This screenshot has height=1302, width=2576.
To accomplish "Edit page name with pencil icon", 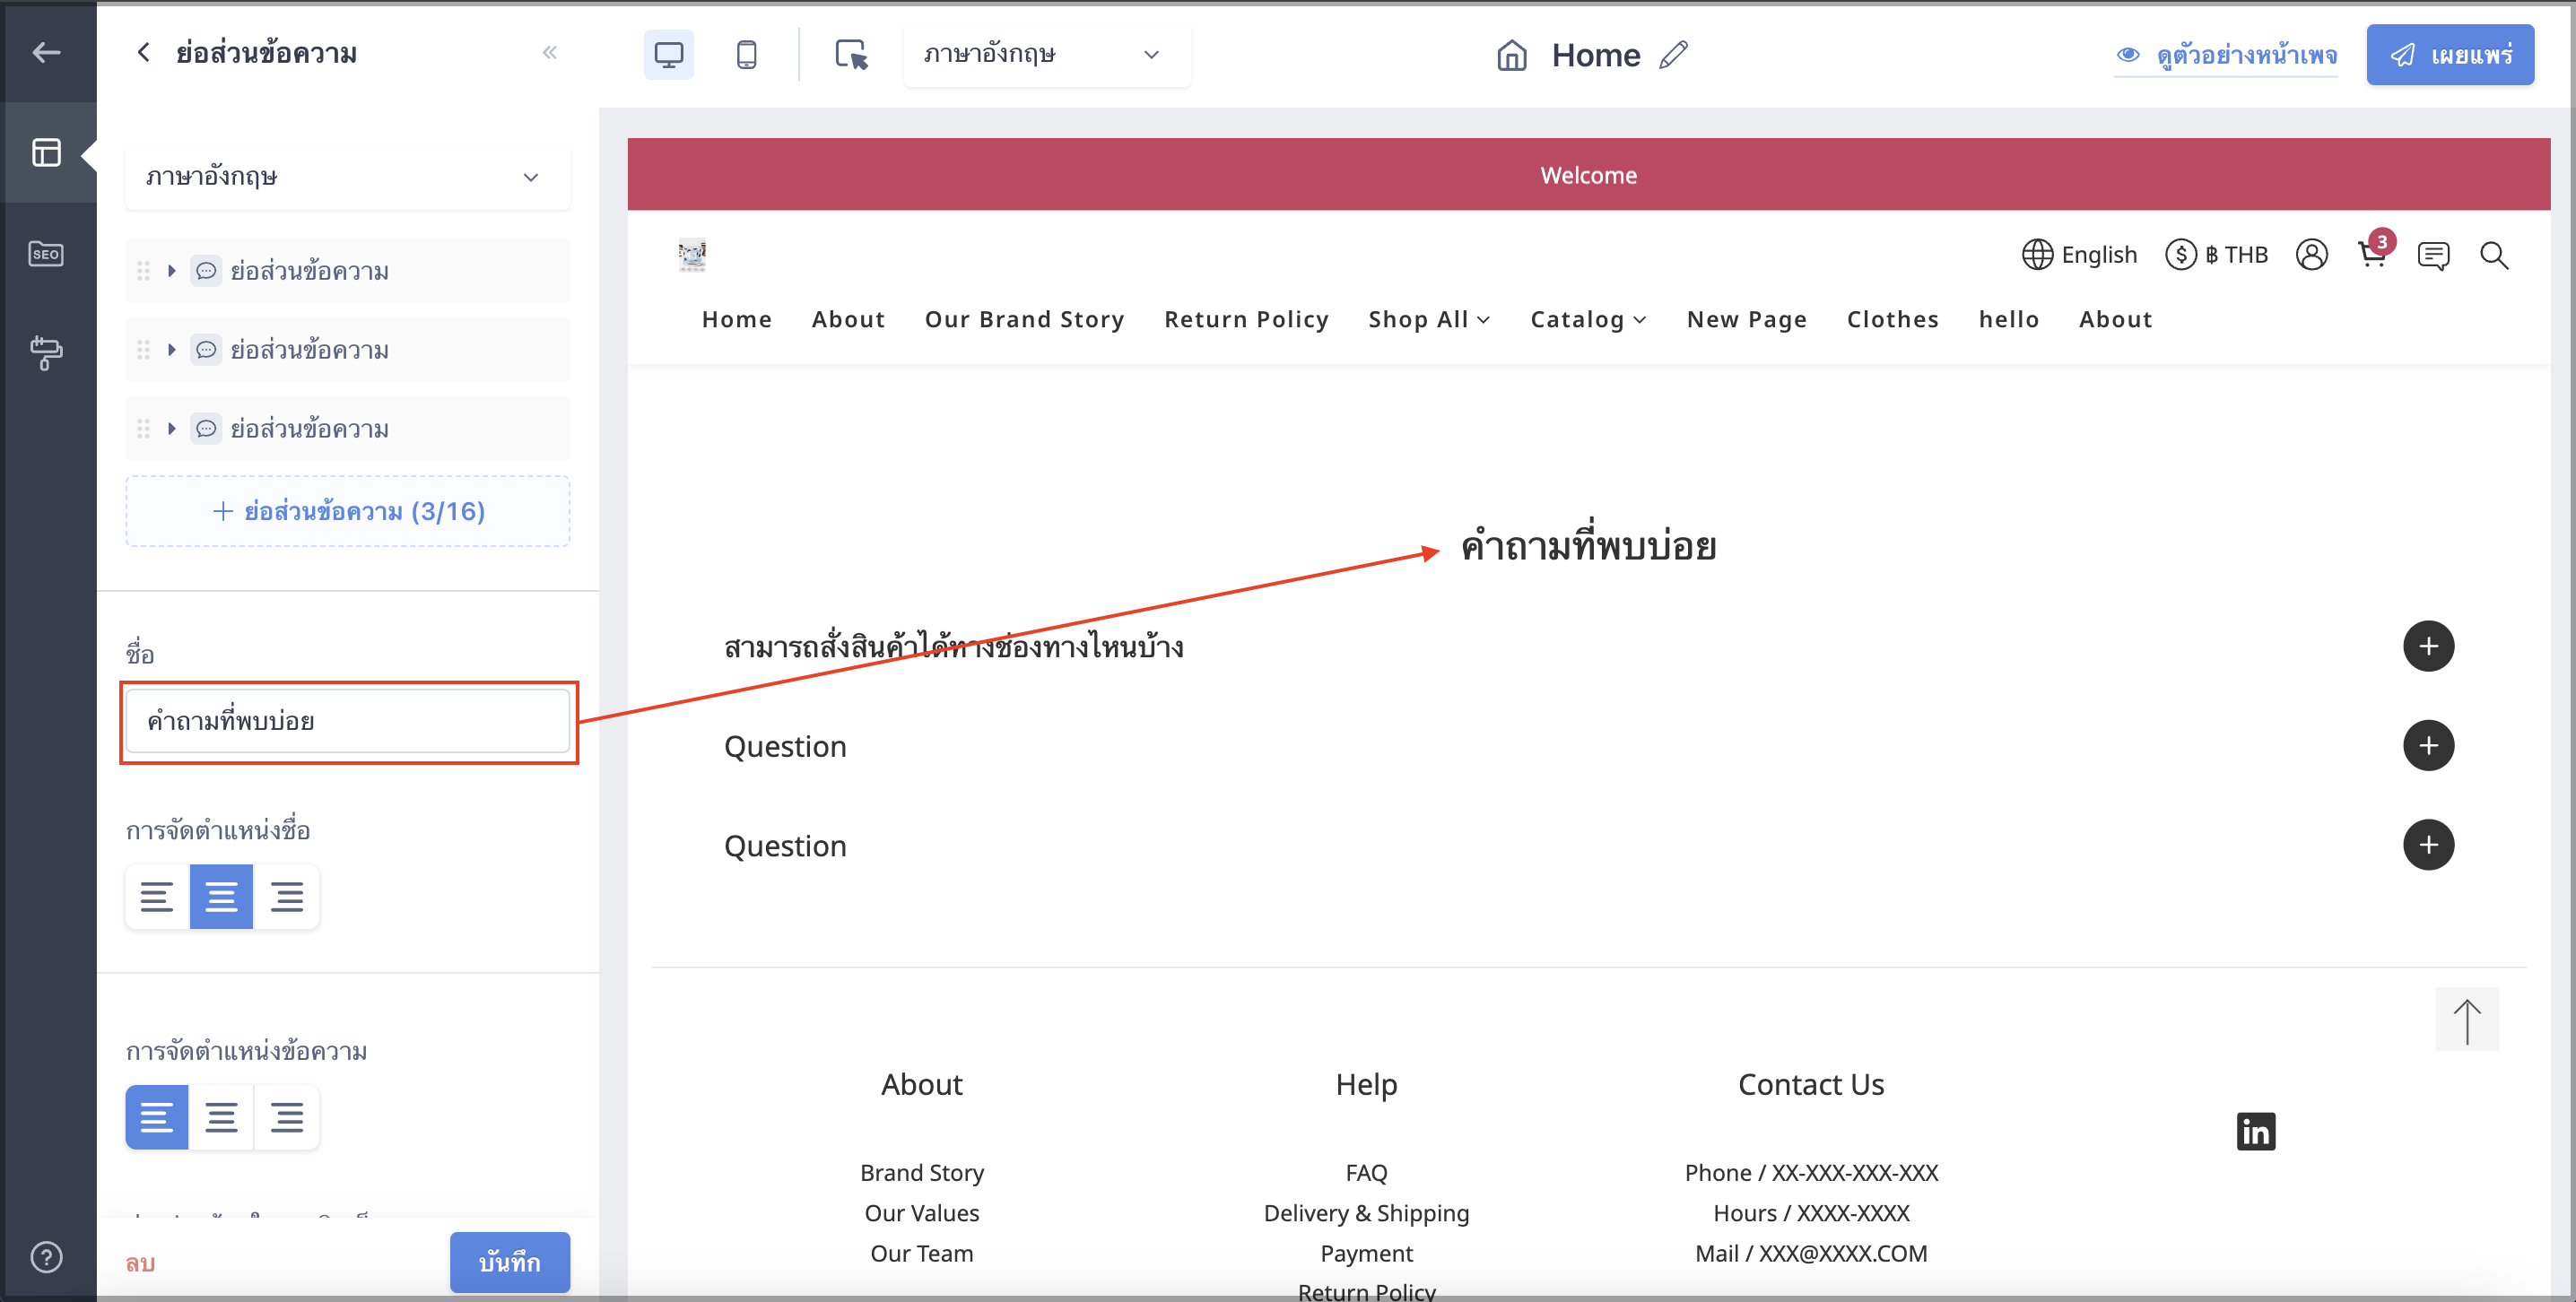I will 1673,55.
